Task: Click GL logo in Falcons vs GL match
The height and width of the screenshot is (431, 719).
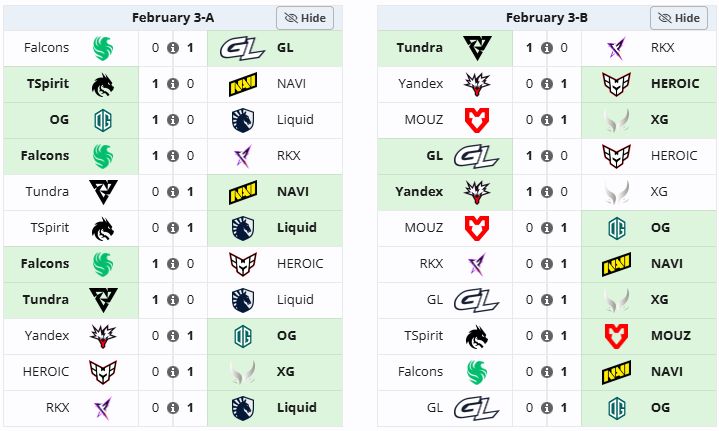Action: tap(241, 48)
